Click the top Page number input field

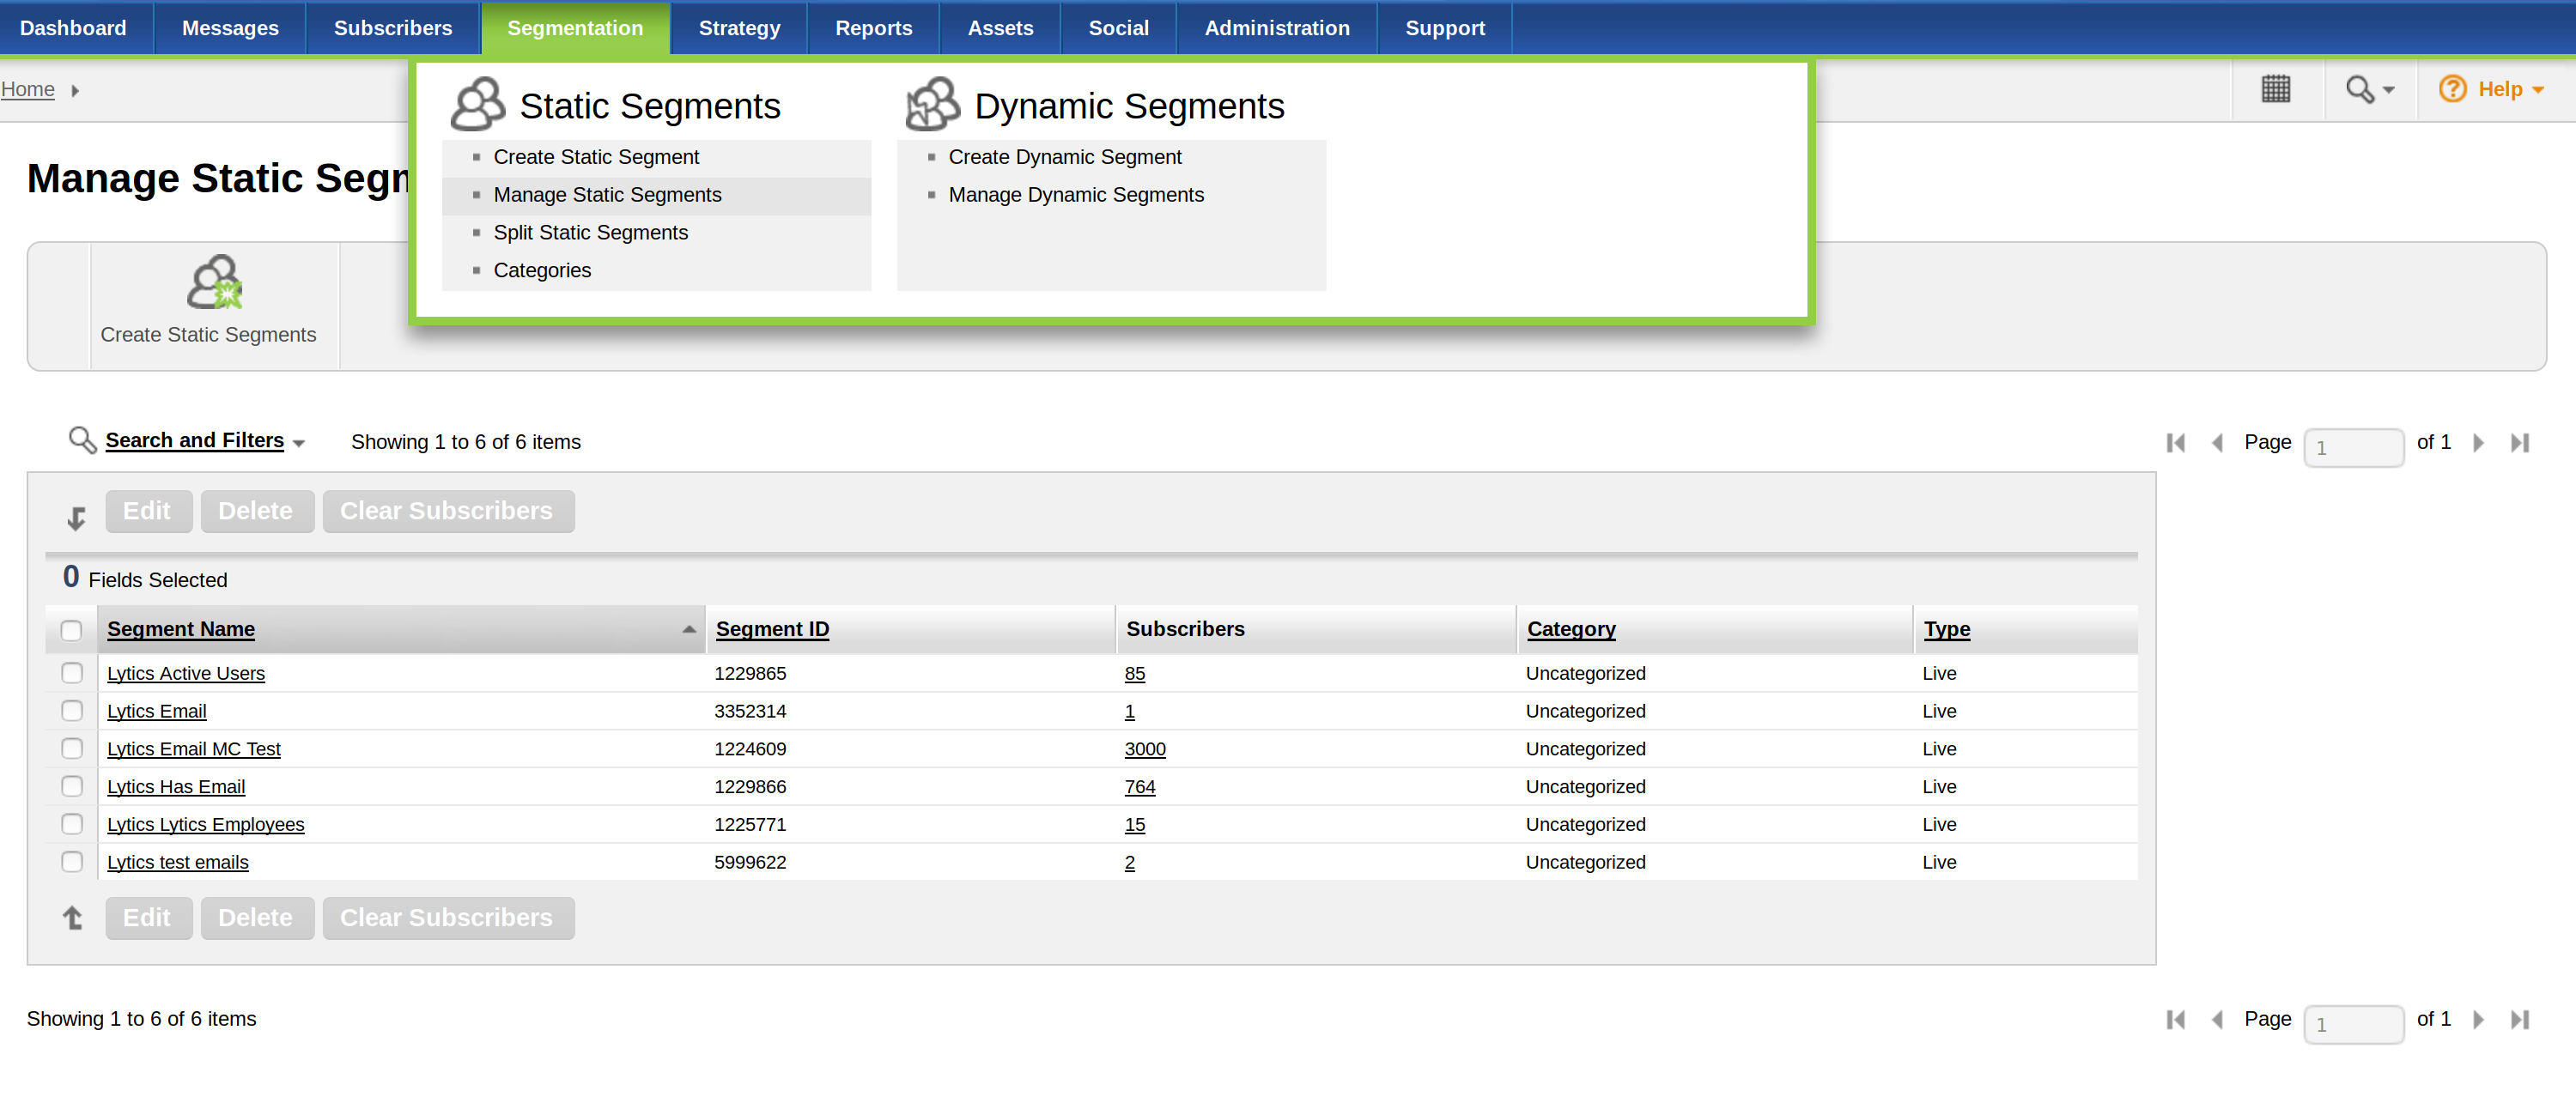pyautogui.click(x=2352, y=447)
